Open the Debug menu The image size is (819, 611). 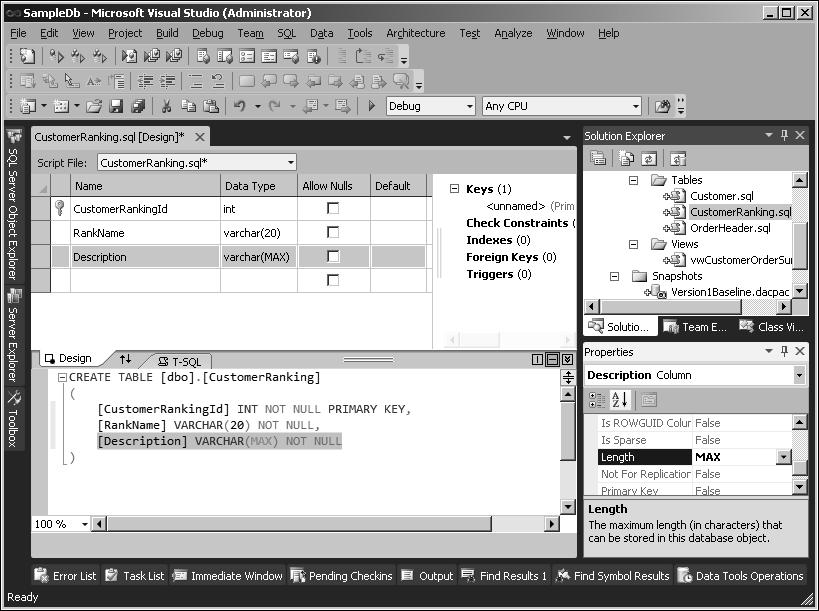tap(207, 33)
